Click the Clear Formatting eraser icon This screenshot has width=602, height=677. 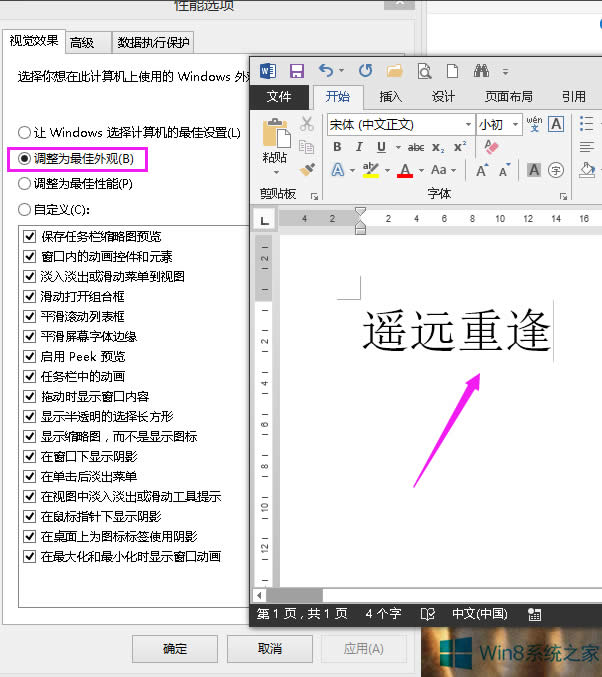491,147
